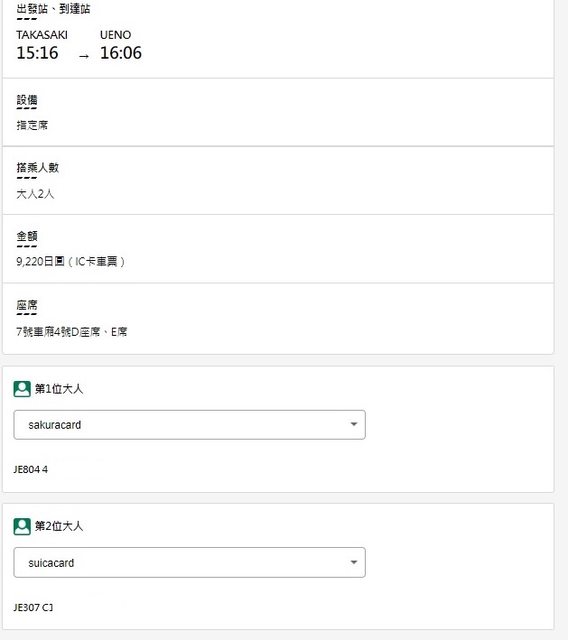Click the 座席 section heading
This screenshot has width=568, height=640.
(27, 305)
